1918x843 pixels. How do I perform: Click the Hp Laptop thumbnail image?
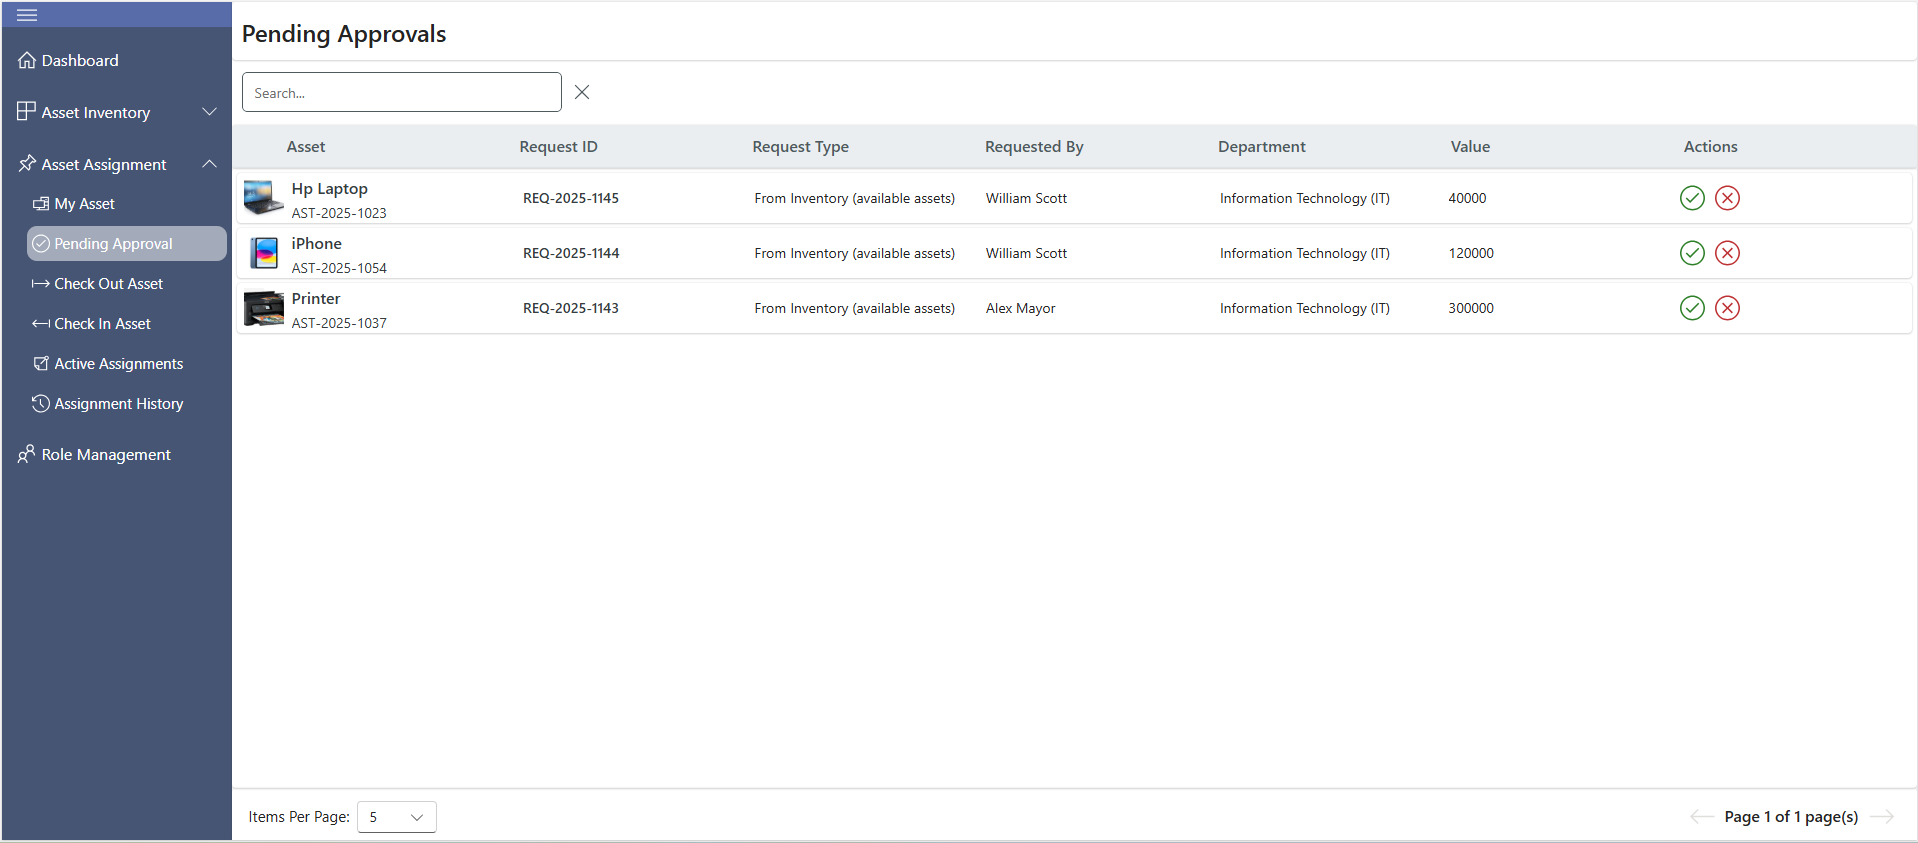pyautogui.click(x=264, y=198)
